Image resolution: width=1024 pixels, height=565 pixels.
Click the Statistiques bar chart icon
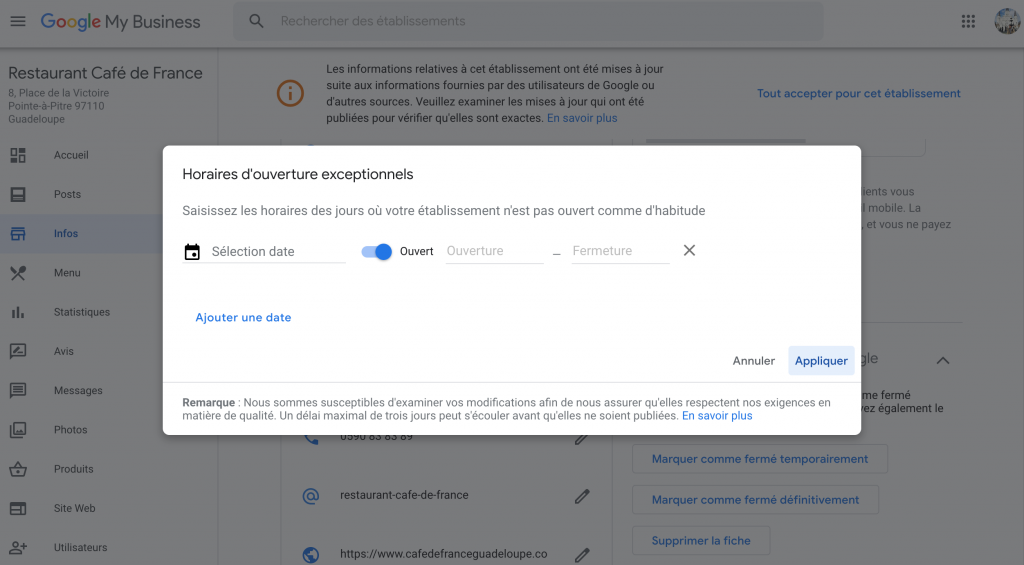[18, 312]
